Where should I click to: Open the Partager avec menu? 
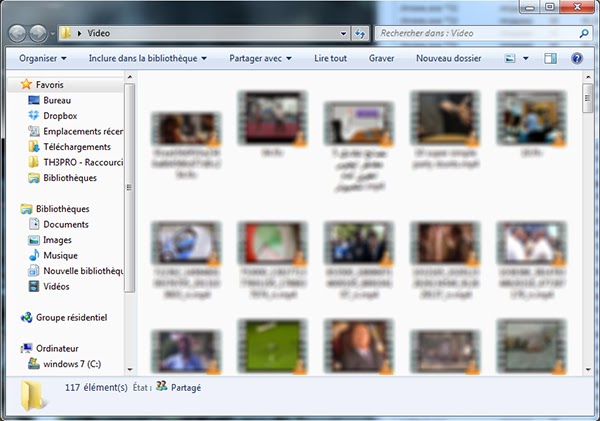(260, 58)
